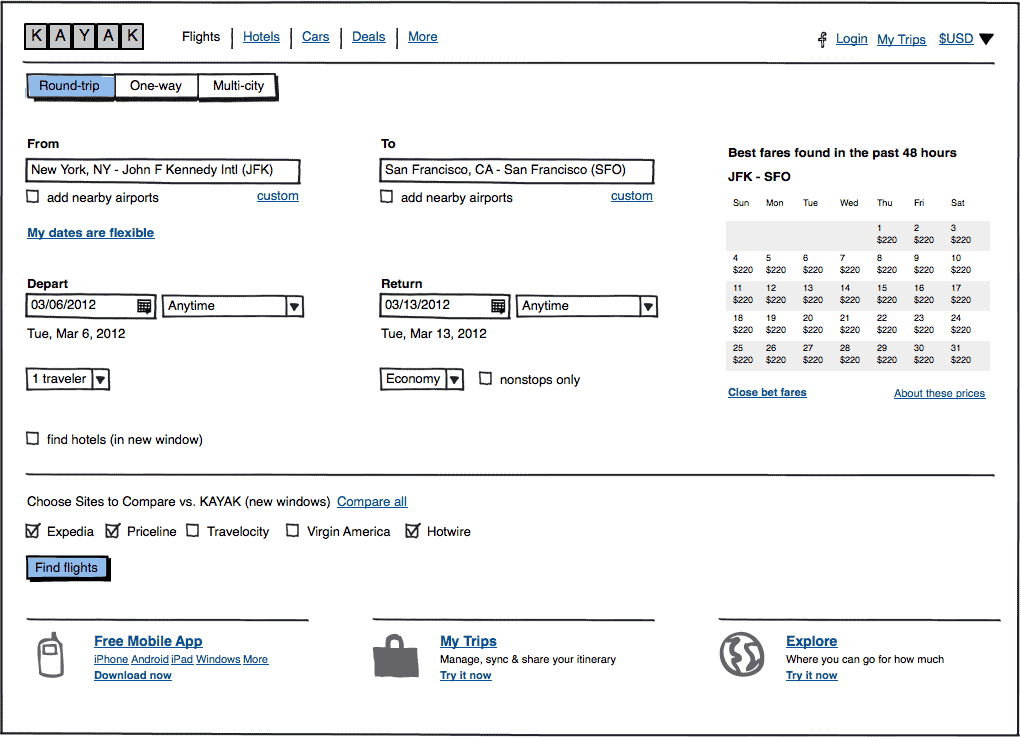This screenshot has width=1020, height=737.
Task: Open My dates are flexible link
Action: pyautogui.click(x=91, y=233)
